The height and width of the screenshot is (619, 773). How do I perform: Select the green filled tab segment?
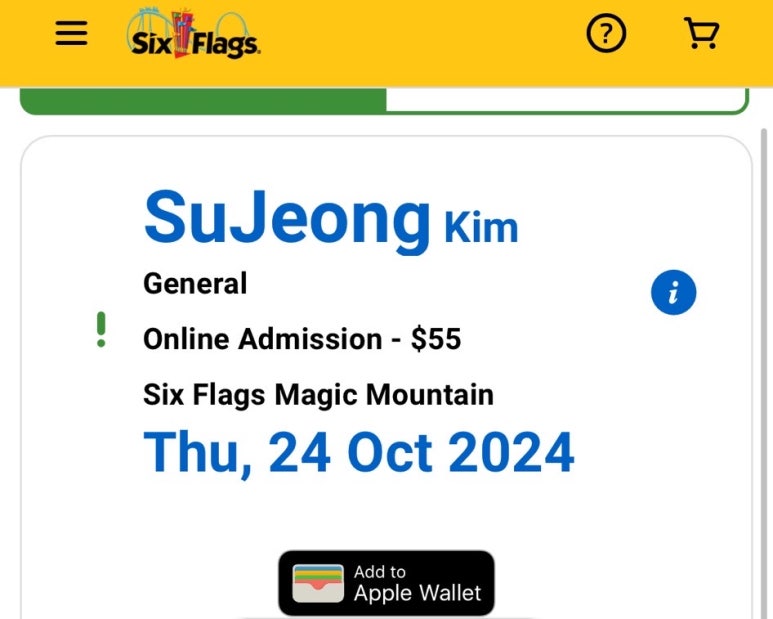point(203,101)
